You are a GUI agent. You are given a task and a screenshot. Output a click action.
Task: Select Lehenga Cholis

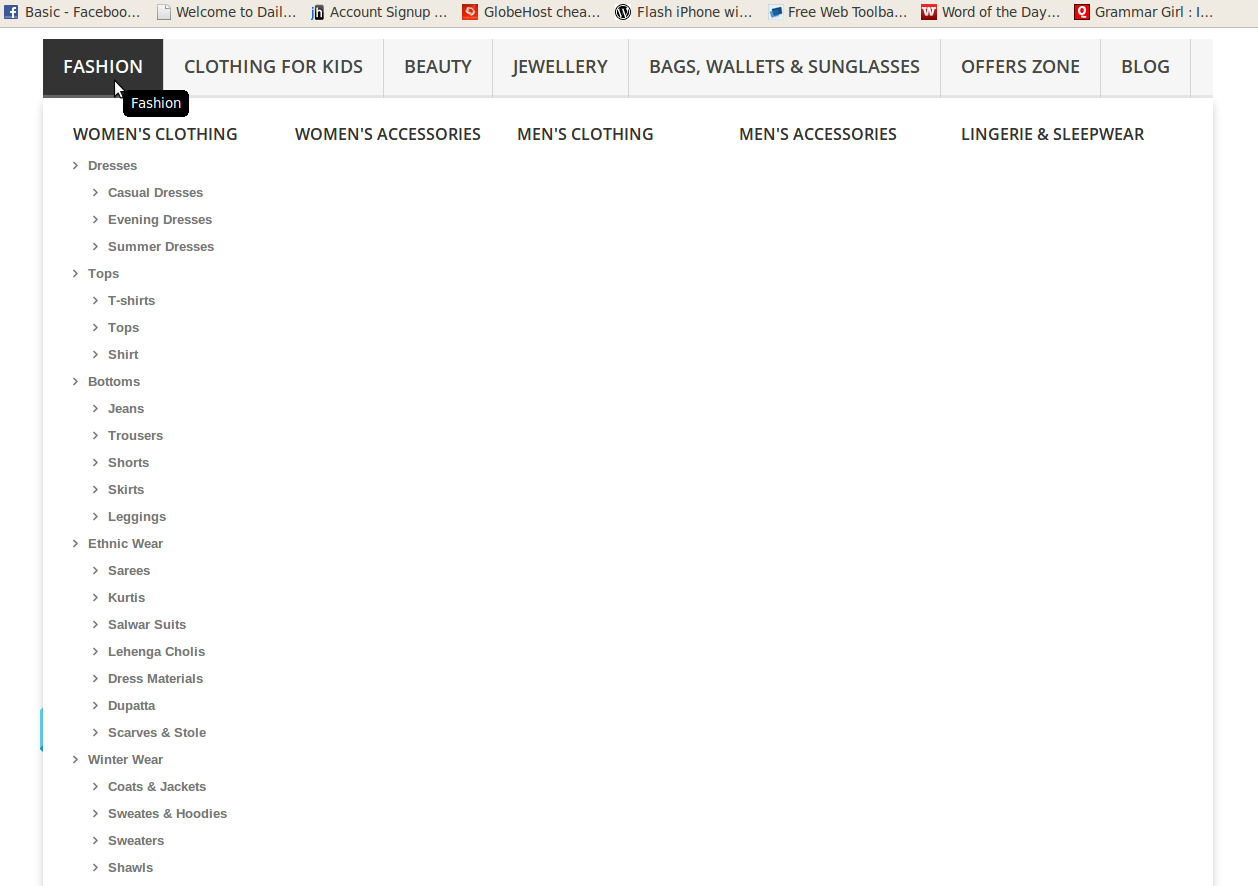[156, 652]
